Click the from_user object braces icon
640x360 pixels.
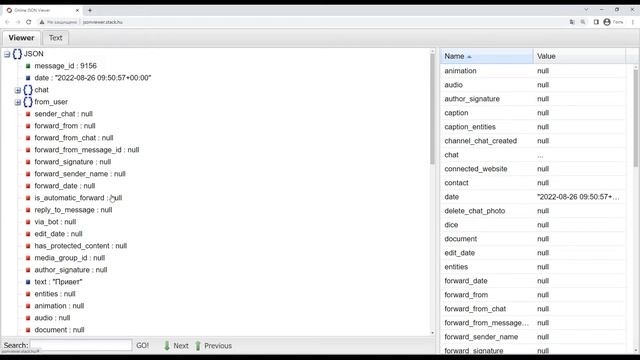(28, 102)
